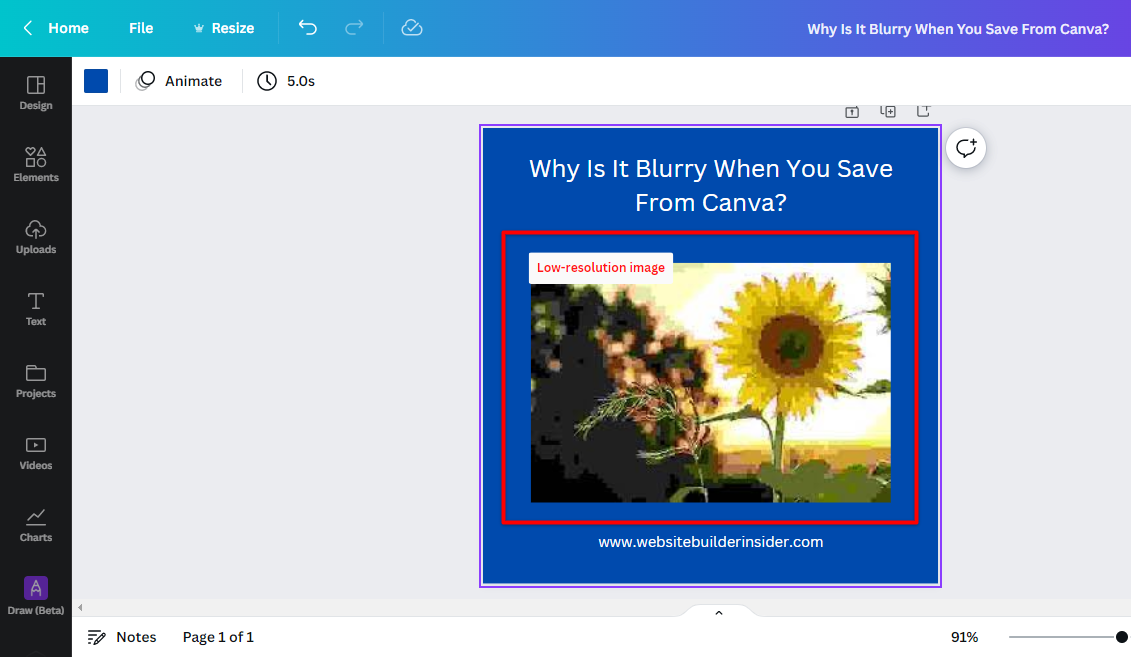Open the File menu
Viewport: 1131px width, 657px height.
click(x=141, y=28)
